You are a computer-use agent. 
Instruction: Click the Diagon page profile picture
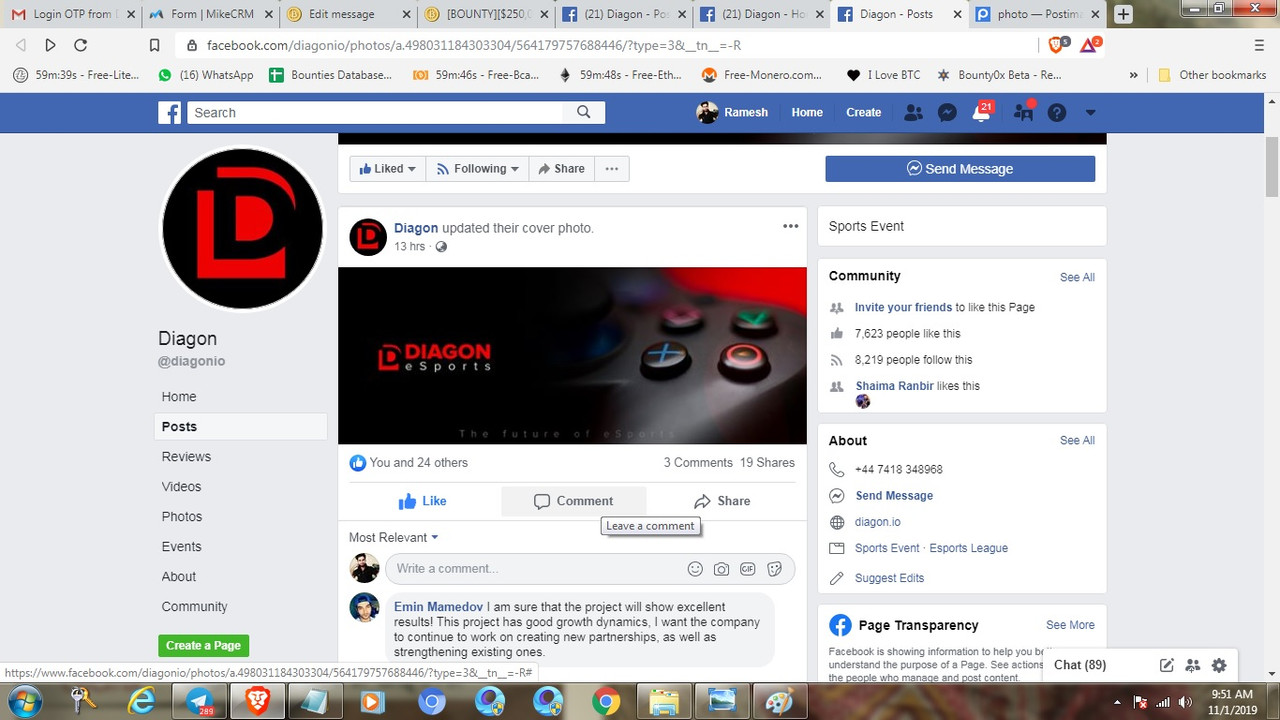tap(242, 229)
